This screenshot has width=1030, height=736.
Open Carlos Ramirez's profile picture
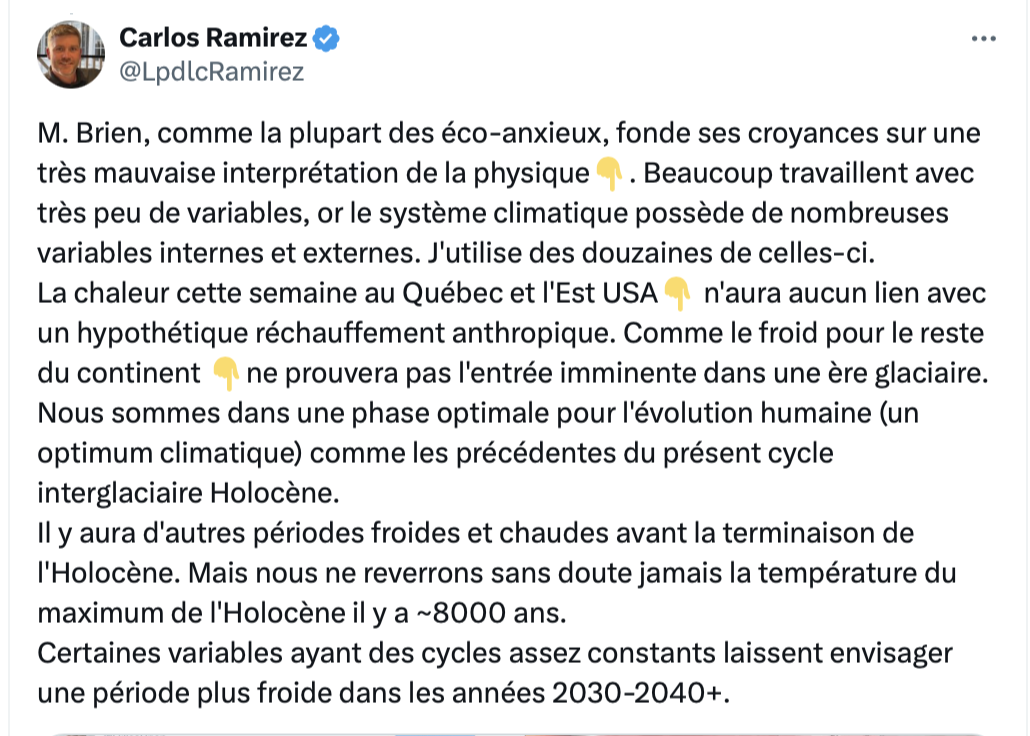coord(71,55)
